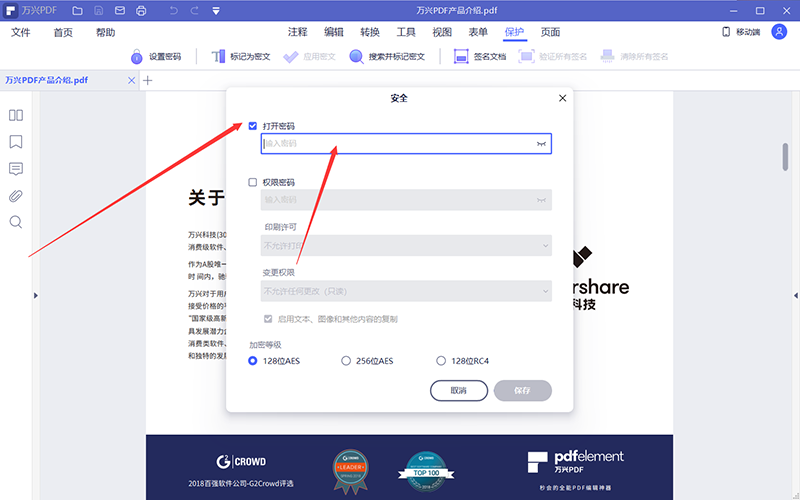Expand the right panel arrow
The height and width of the screenshot is (500, 800).
pyautogui.click(x=796, y=295)
